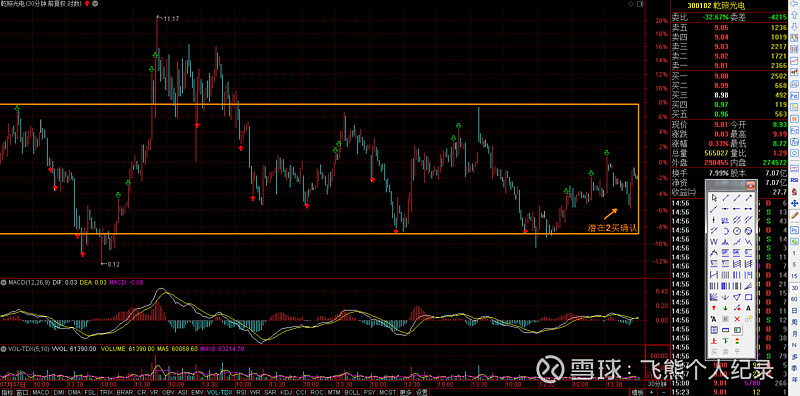800x396 pixels.
Task: Choose the circle drawing tool in toolbox
Action: [737, 231]
